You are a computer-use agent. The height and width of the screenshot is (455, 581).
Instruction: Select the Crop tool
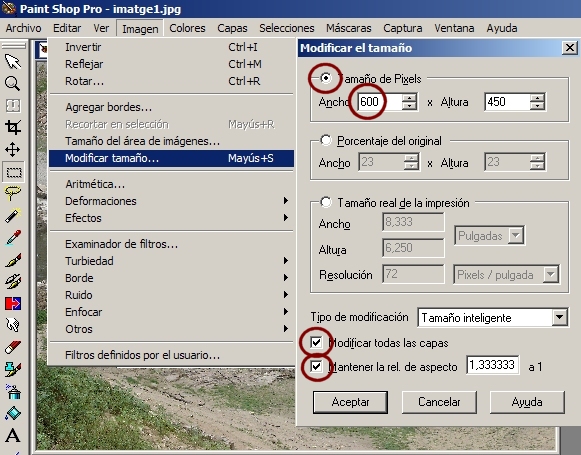13,127
